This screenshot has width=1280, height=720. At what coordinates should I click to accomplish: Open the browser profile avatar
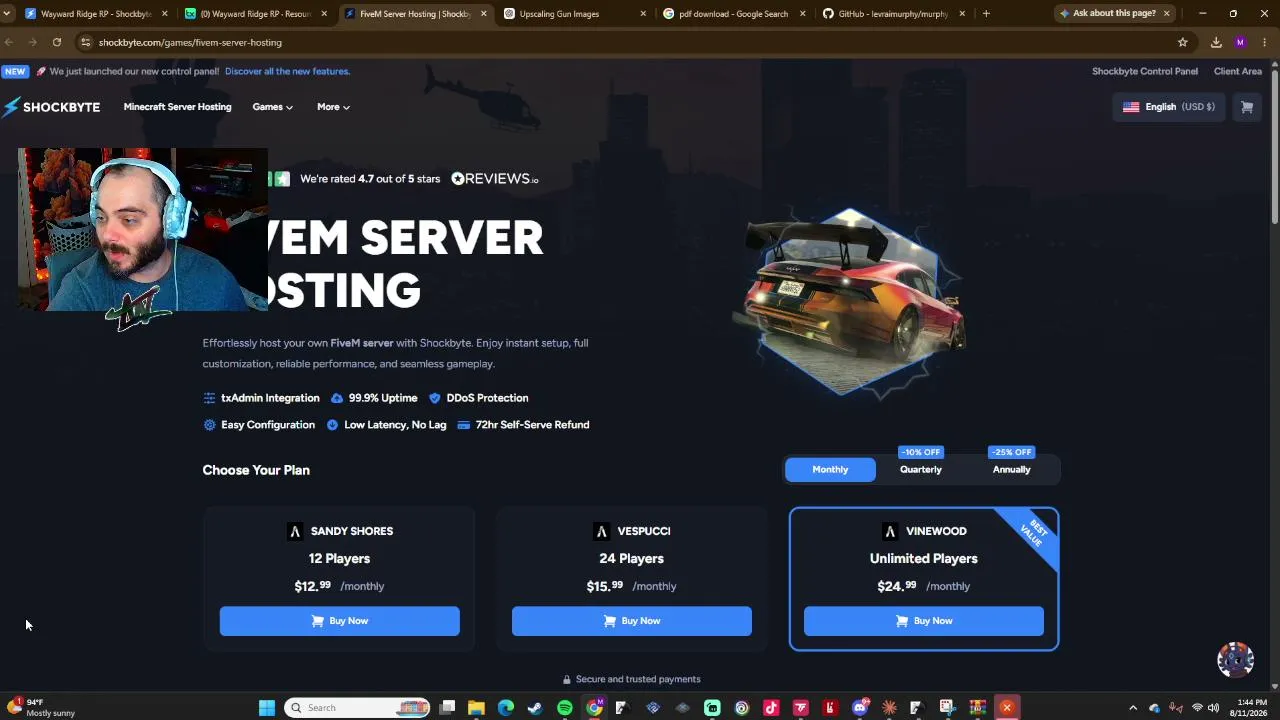[x=1241, y=42]
